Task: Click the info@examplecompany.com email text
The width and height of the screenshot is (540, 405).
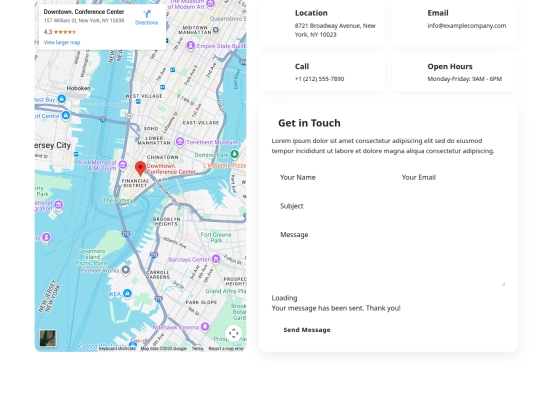Action: pyautogui.click(x=467, y=25)
